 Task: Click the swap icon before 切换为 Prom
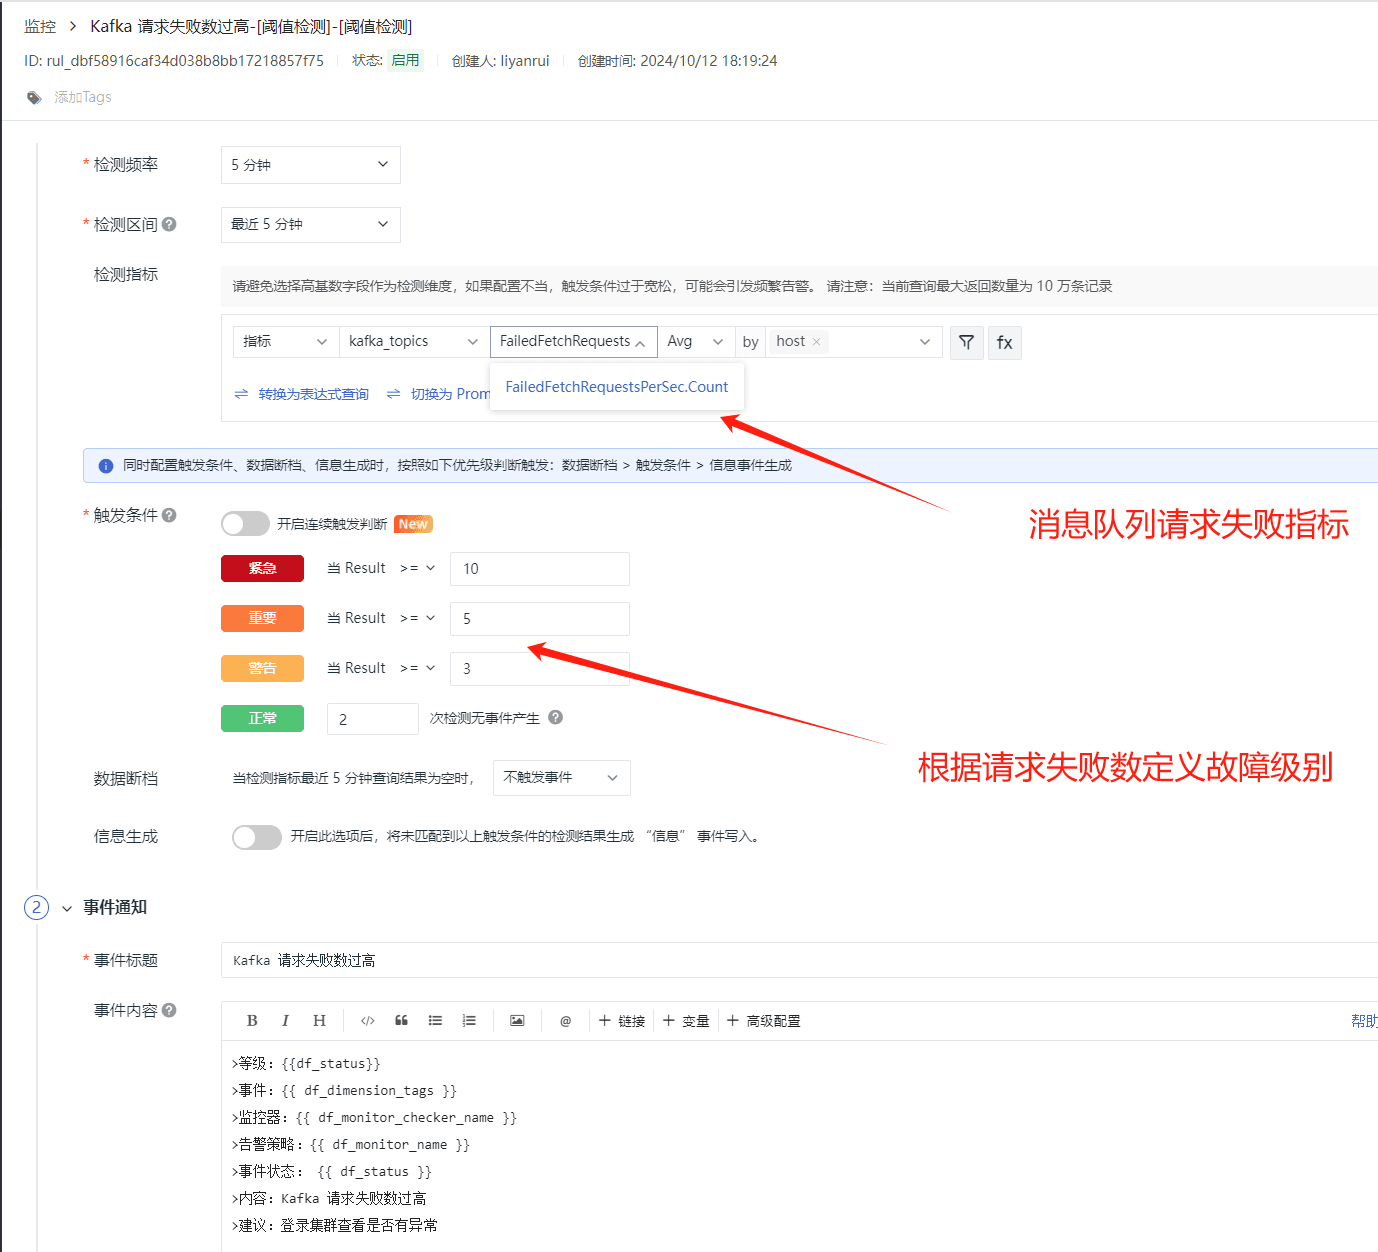(x=393, y=394)
